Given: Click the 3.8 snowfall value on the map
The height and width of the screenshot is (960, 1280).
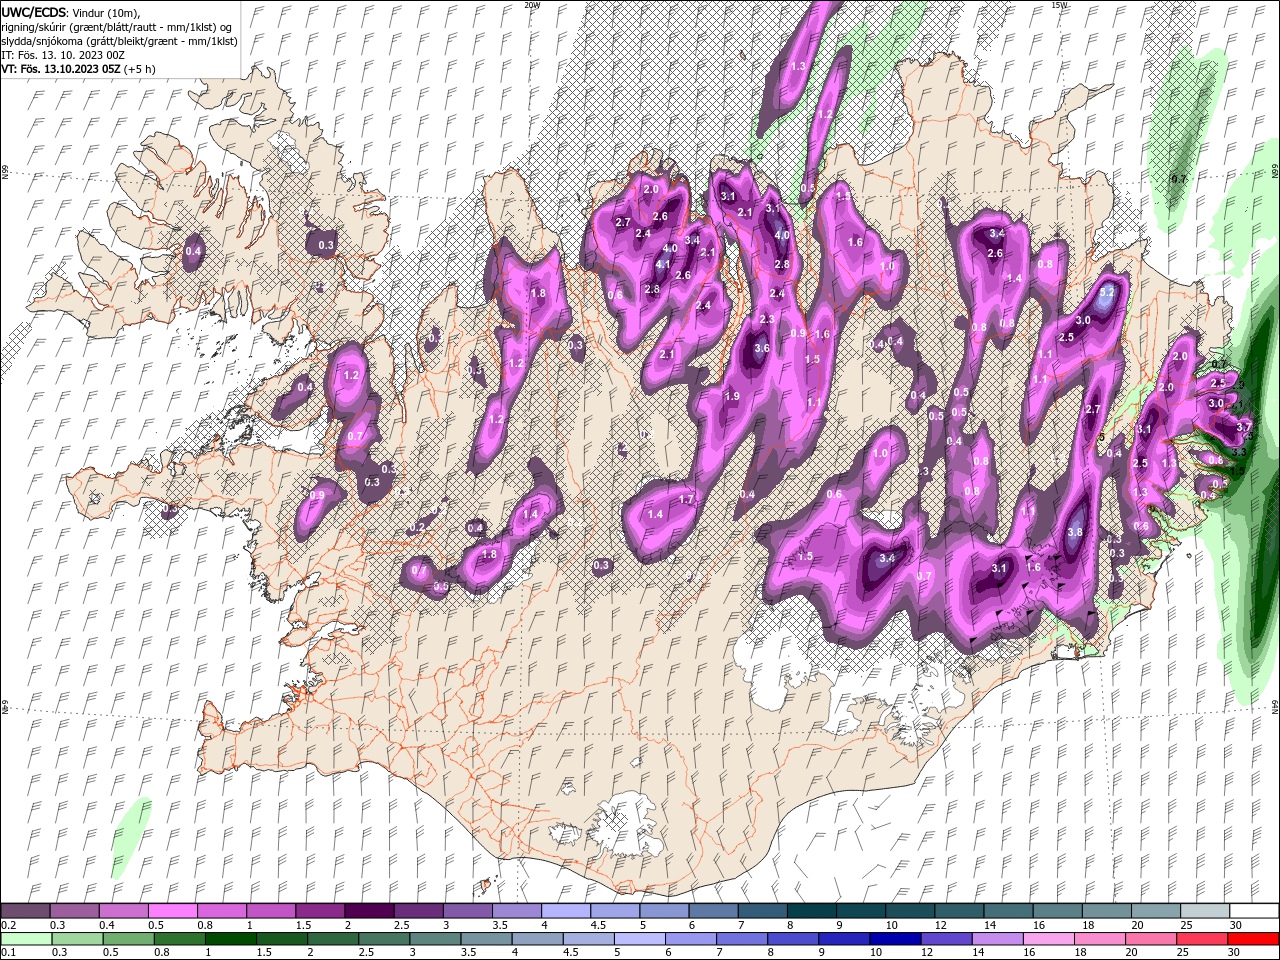Looking at the screenshot, I should point(1076,533).
